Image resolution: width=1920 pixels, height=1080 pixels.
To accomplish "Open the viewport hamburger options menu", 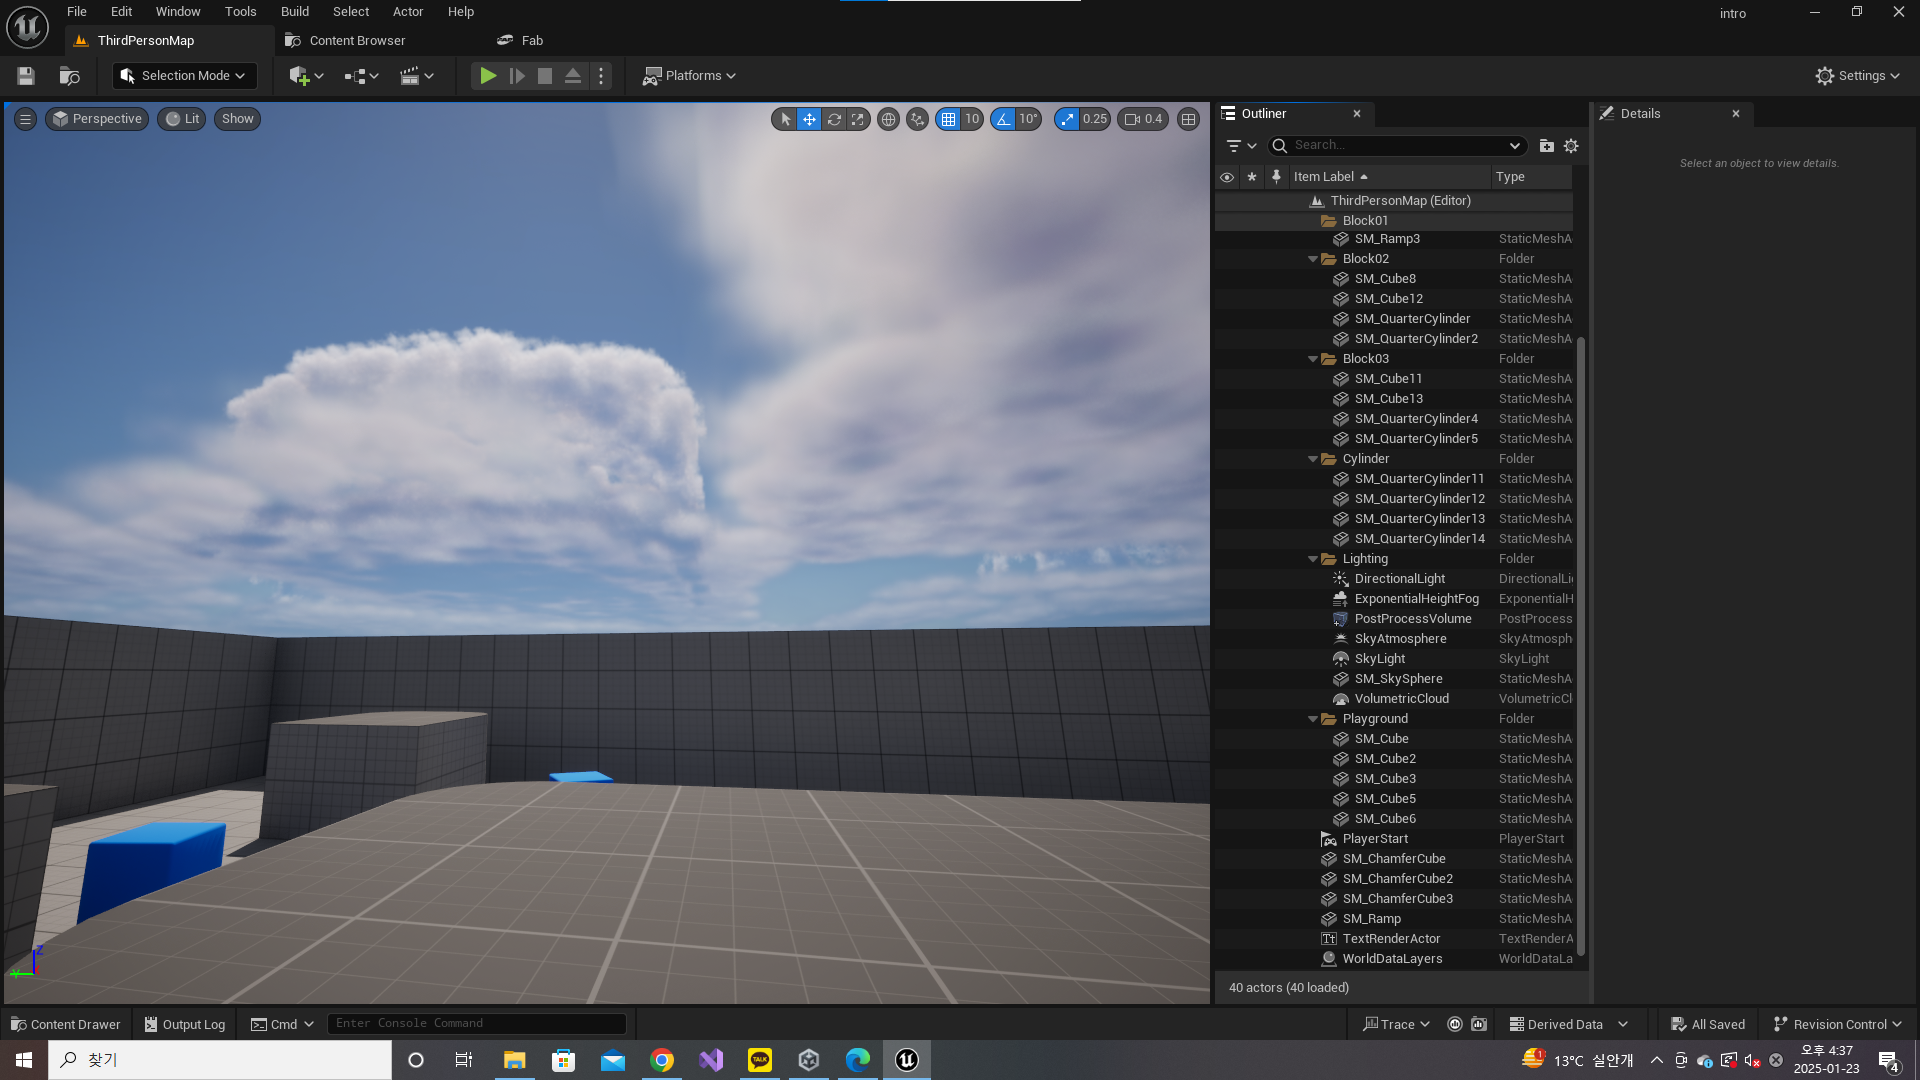I will tap(26, 119).
